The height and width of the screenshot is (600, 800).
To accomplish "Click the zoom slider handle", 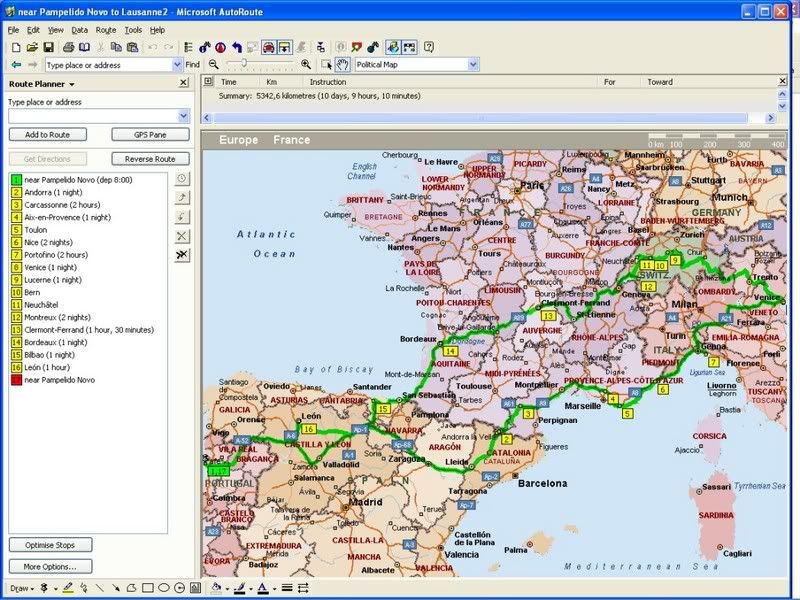I will click(244, 63).
